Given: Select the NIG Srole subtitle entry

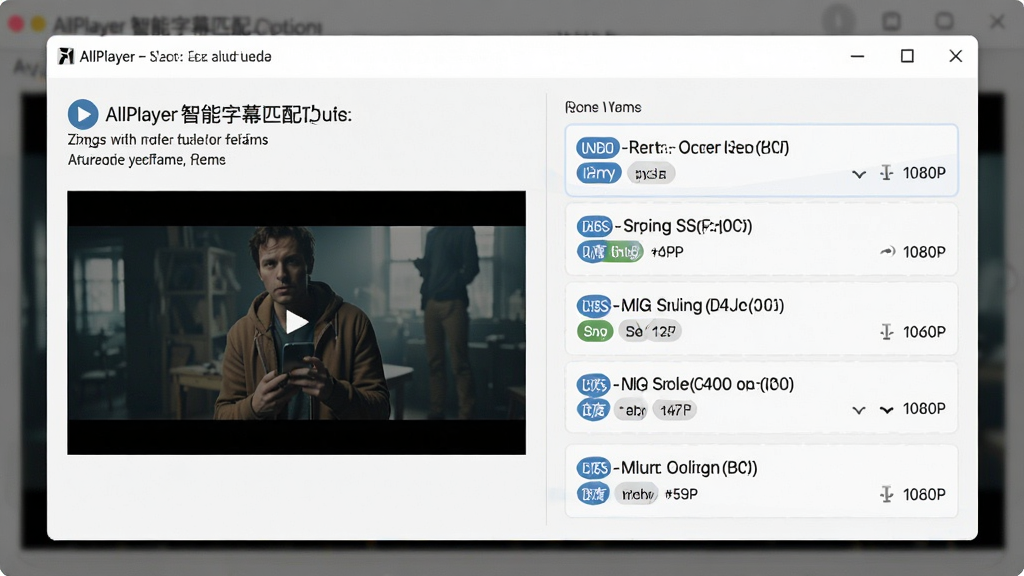Looking at the screenshot, I should click(761, 397).
